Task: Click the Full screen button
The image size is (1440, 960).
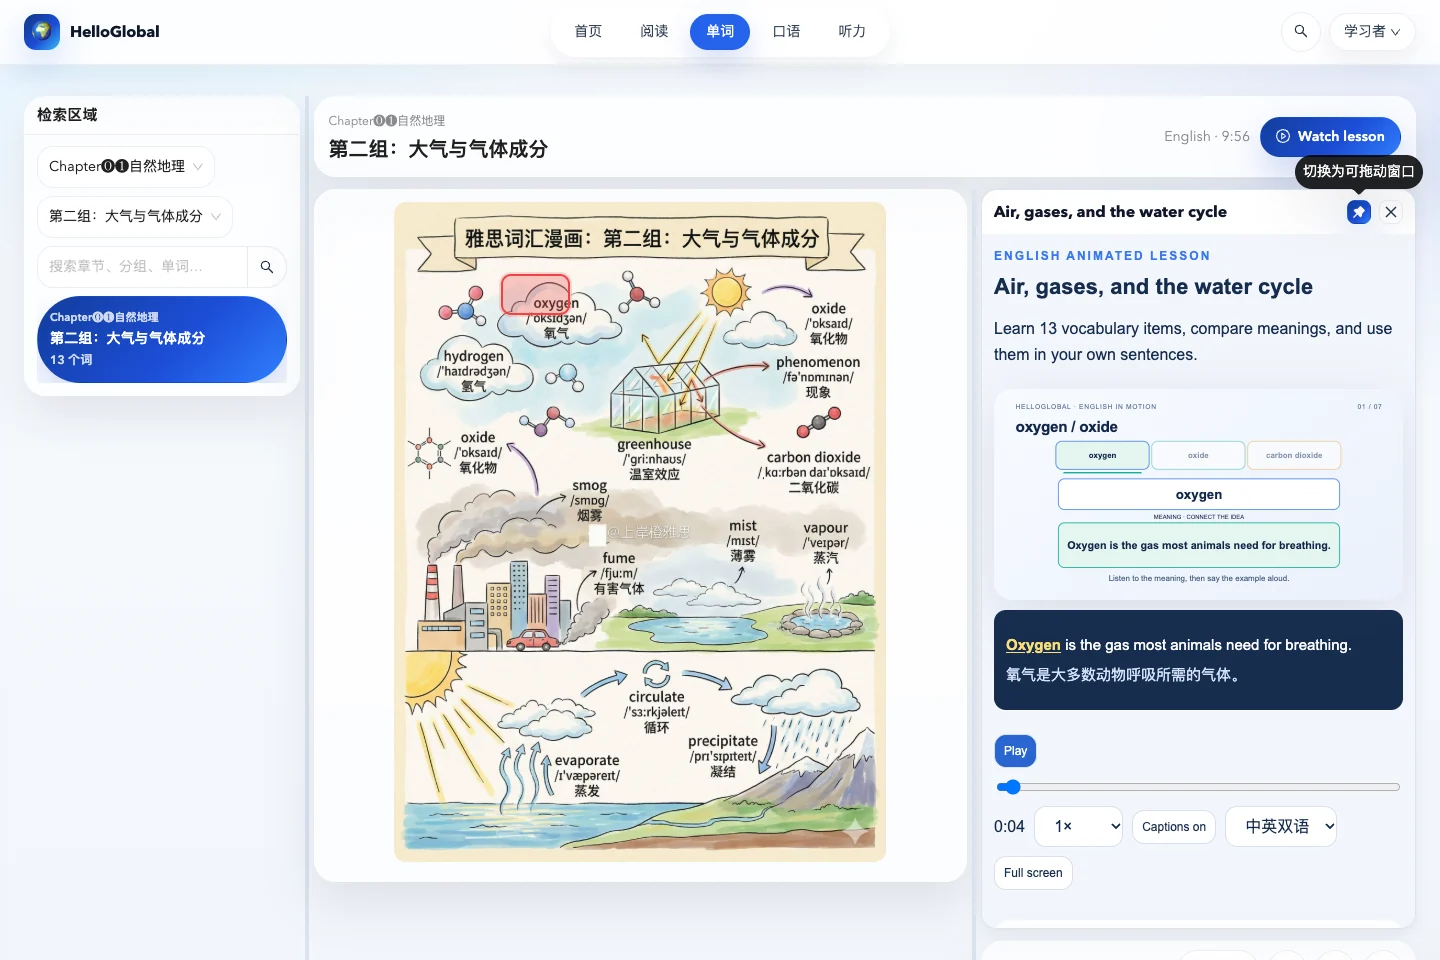Action: (1033, 873)
